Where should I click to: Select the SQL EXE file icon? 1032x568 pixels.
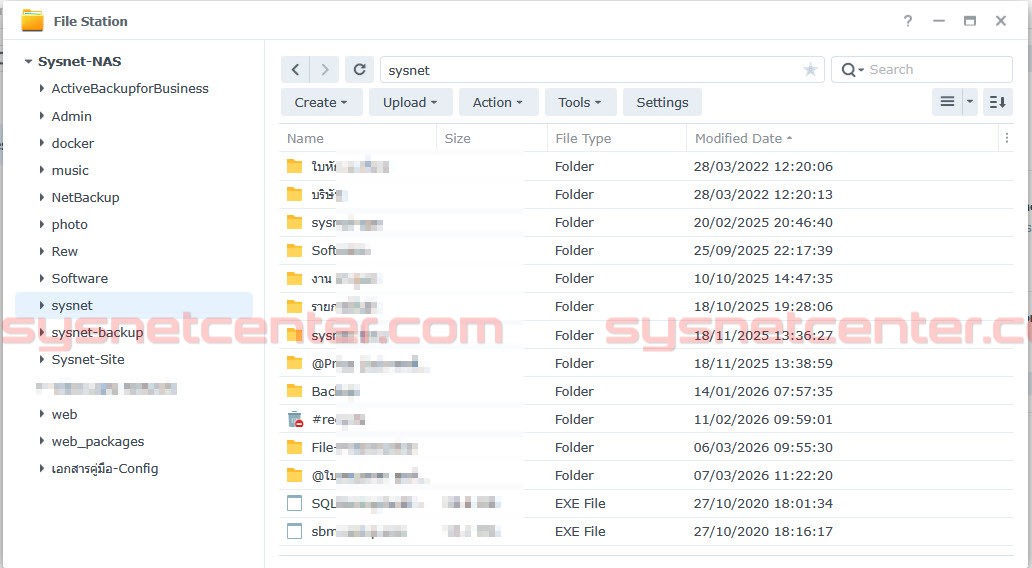[295, 503]
